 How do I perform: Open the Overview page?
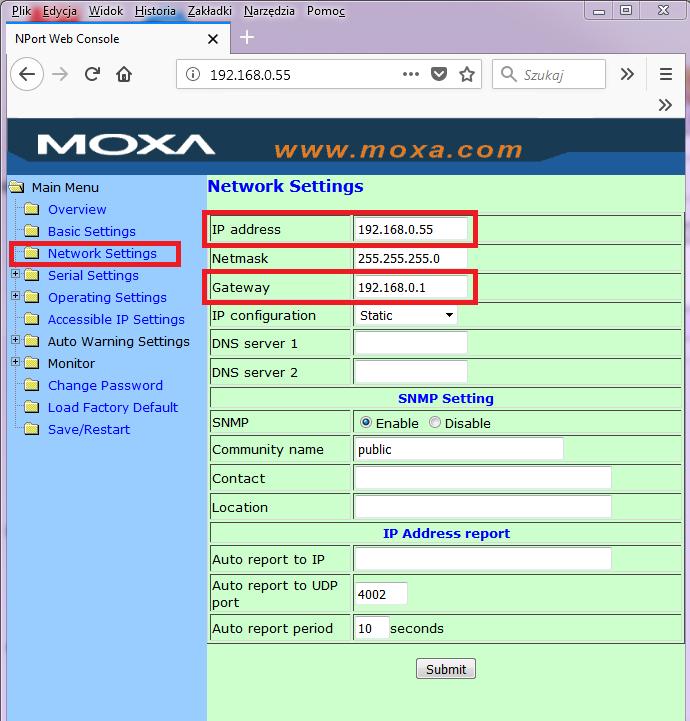[x=77, y=210]
